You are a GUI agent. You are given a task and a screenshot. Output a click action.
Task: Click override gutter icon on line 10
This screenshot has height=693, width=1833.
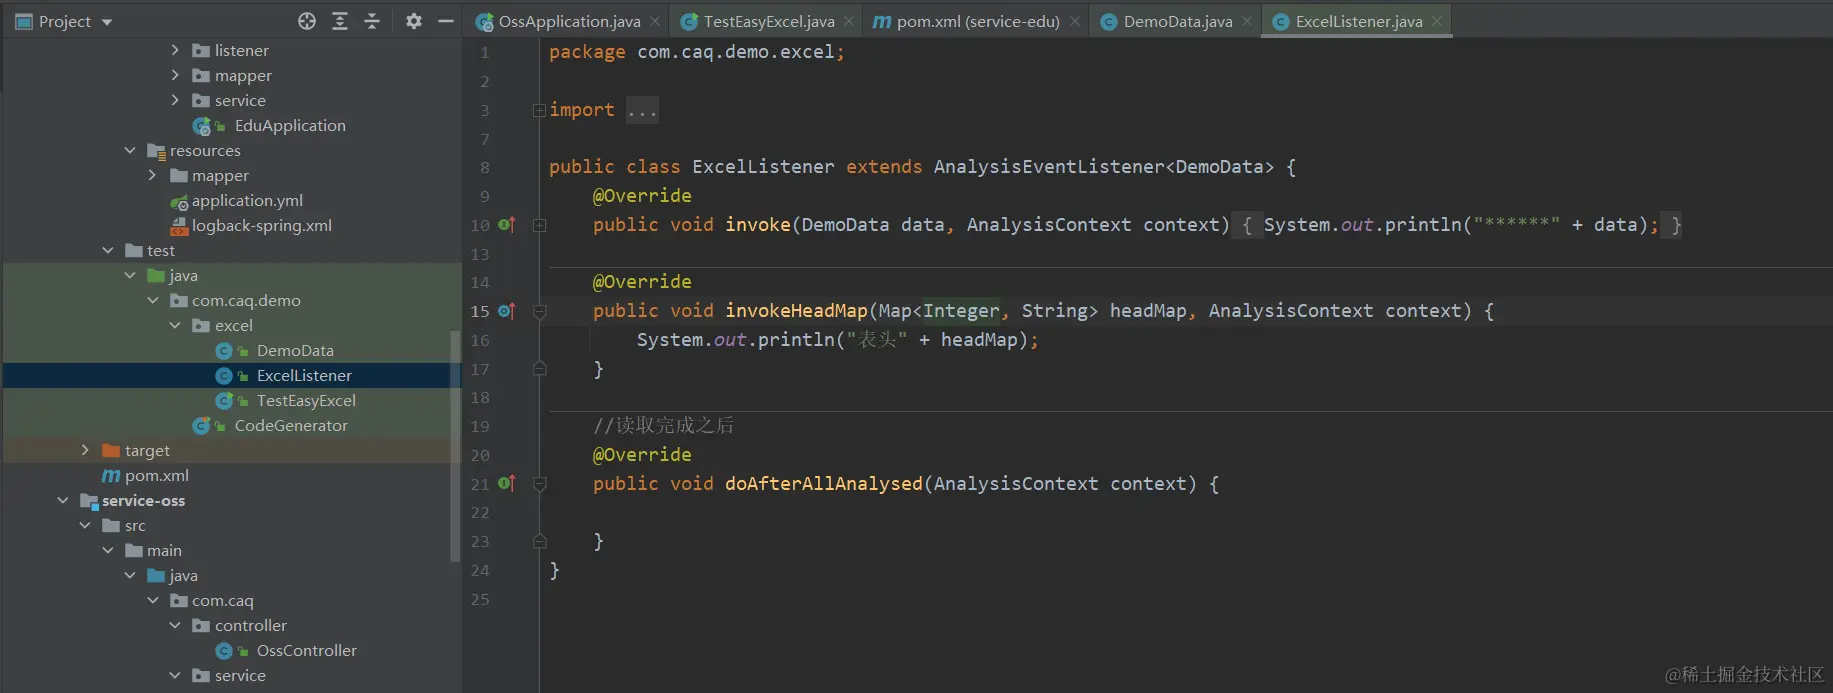pyautogui.click(x=507, y=225)
